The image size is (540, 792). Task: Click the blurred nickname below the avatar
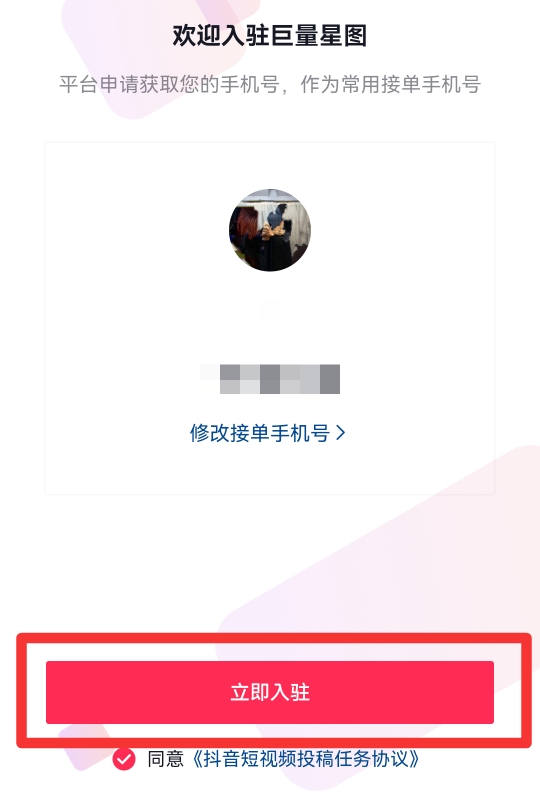pyautogui.click(x=270, y=309)
